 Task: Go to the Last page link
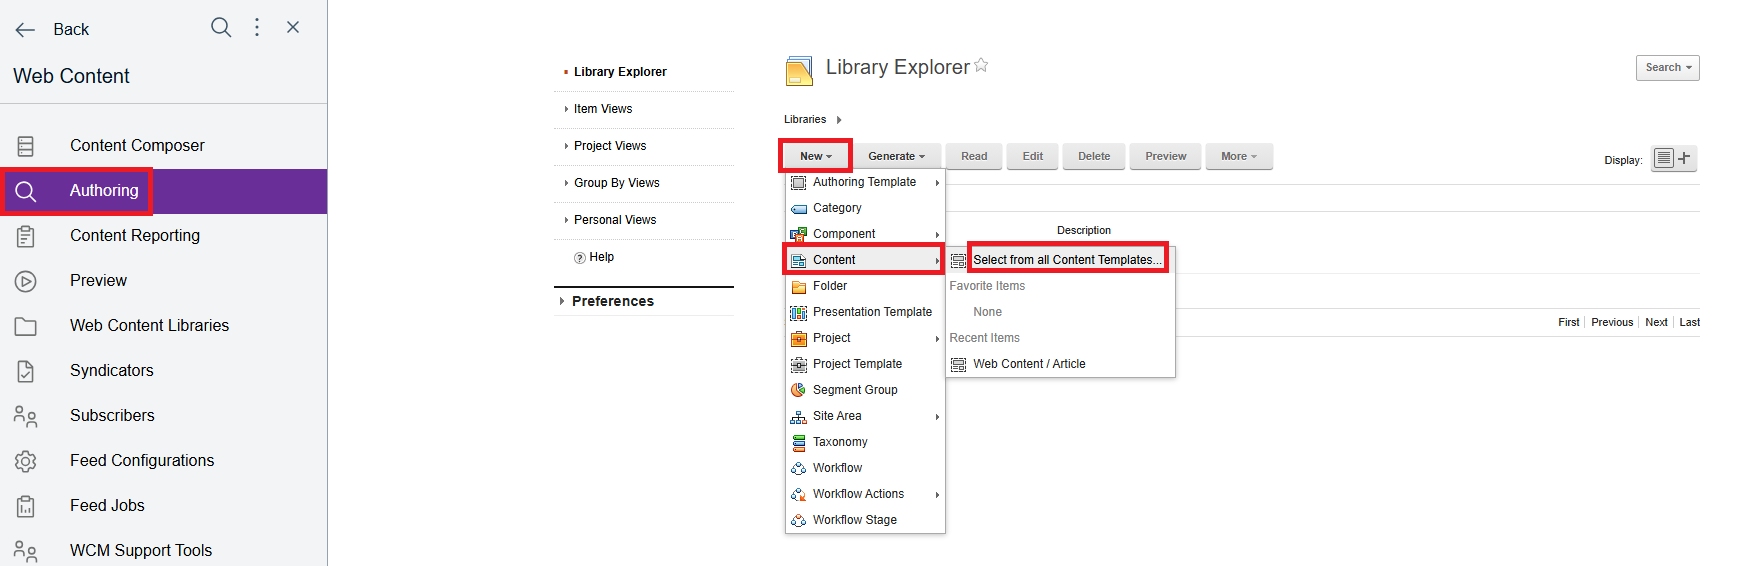[1690, 322]
